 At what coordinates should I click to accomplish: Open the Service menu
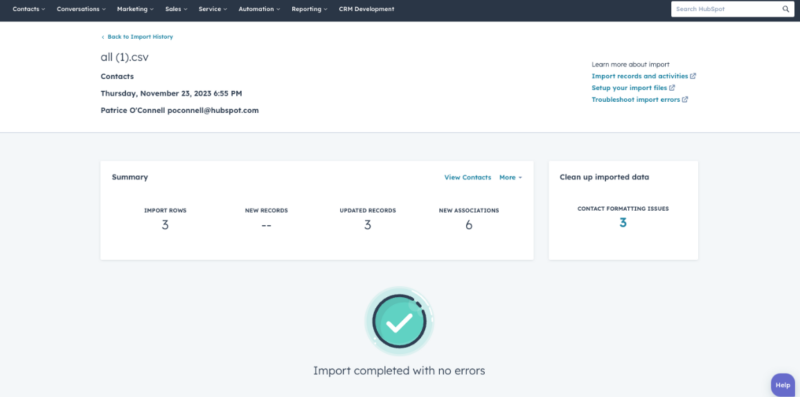(213, 9)
